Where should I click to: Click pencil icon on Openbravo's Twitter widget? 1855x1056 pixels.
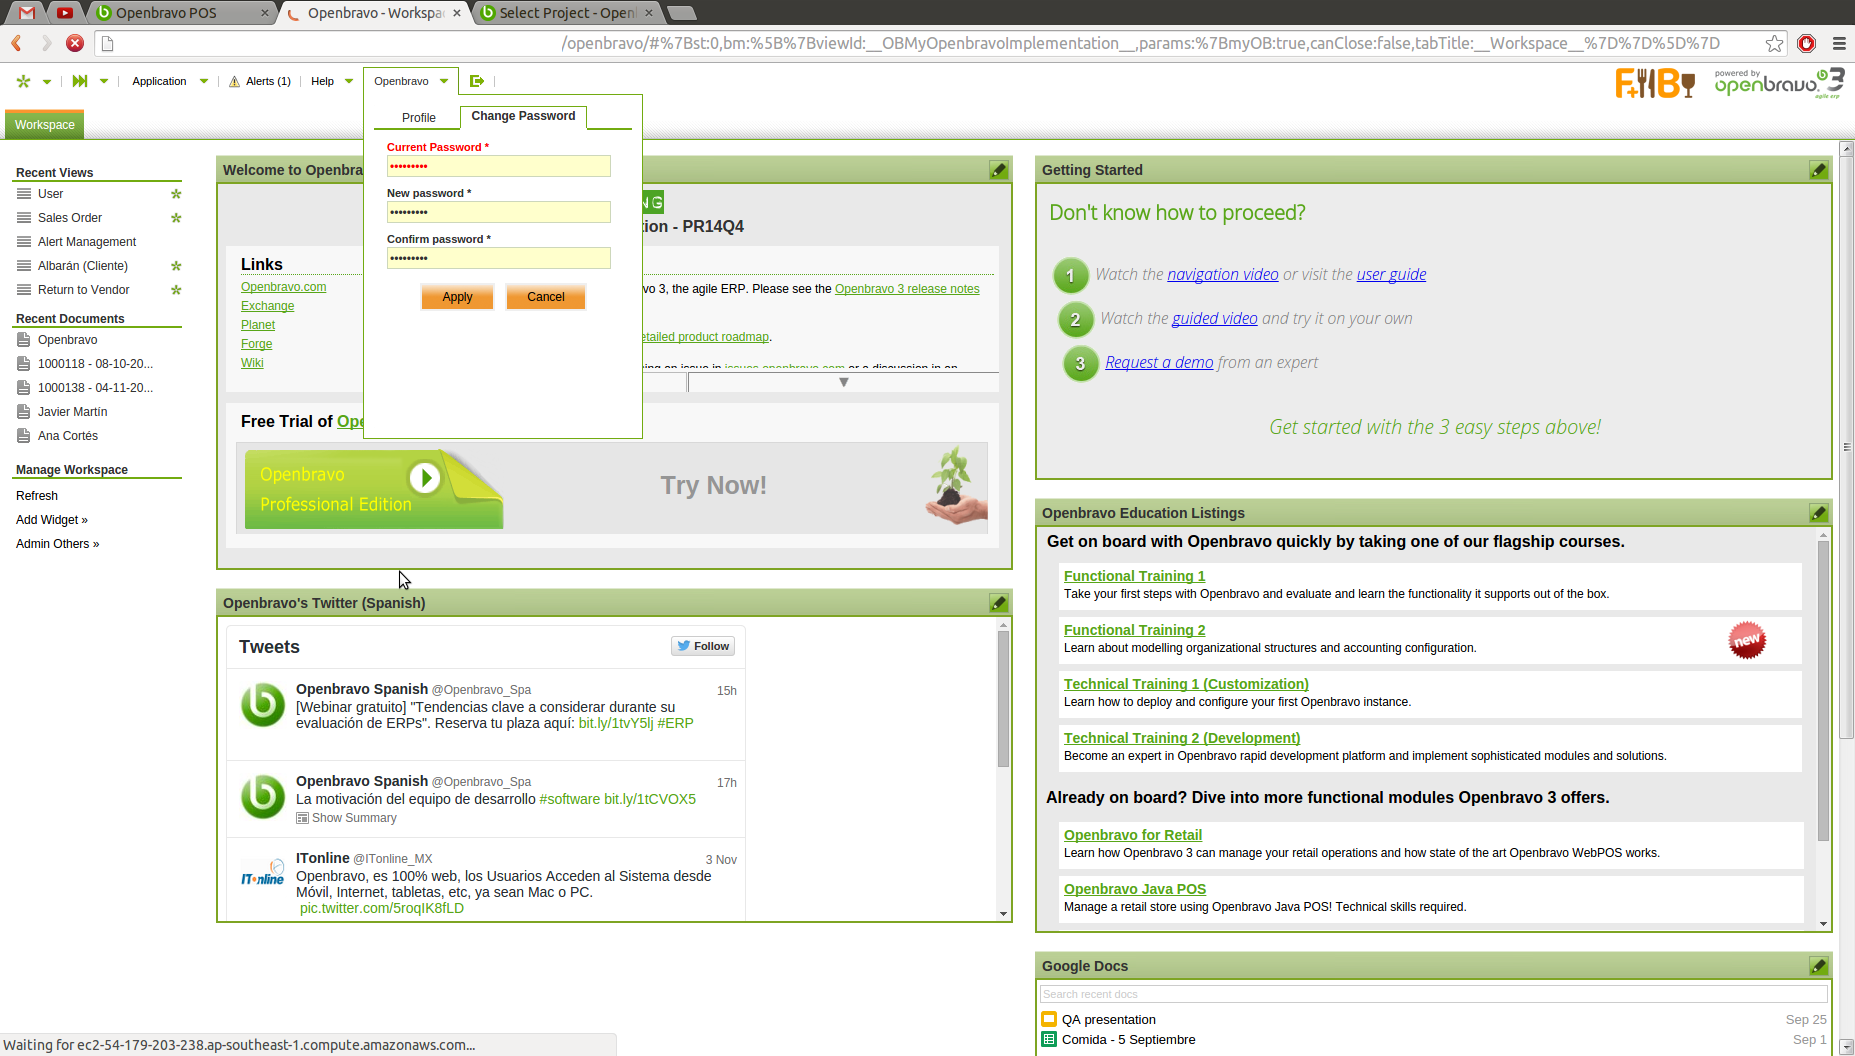(998, 603)
